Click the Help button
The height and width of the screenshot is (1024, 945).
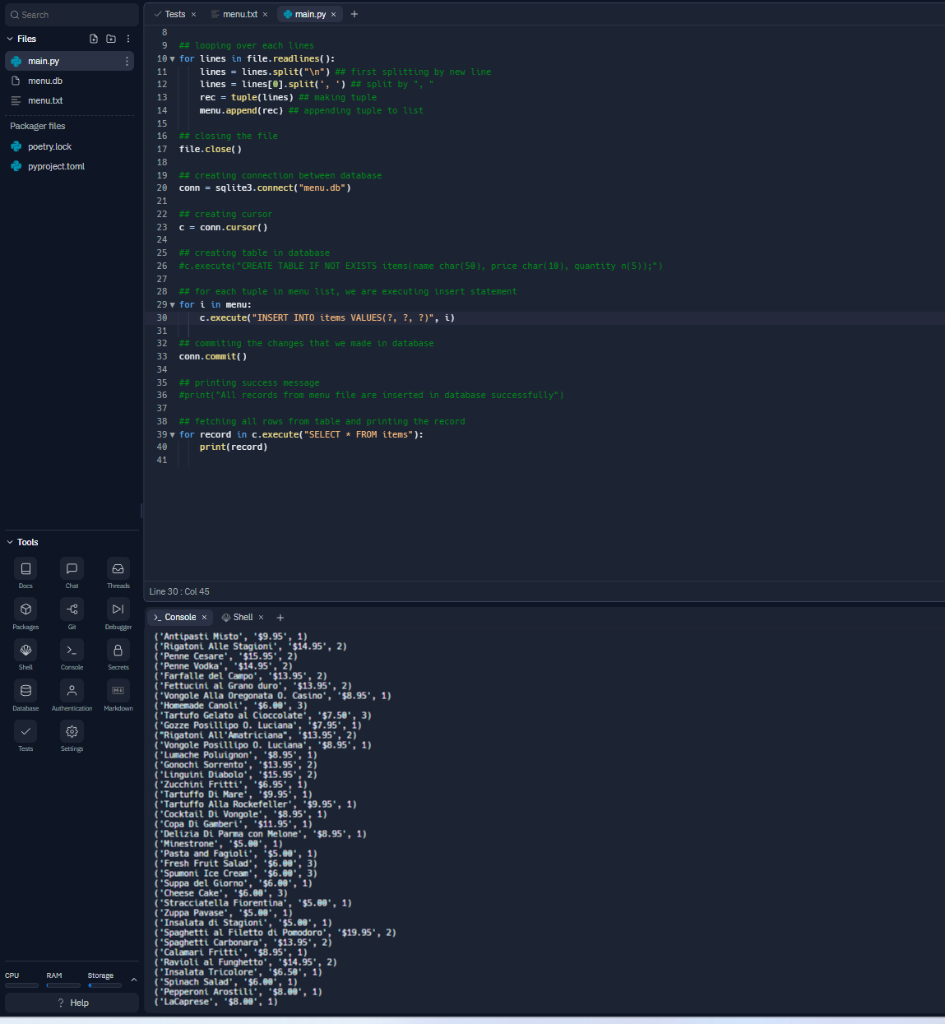coord(69,1002)
